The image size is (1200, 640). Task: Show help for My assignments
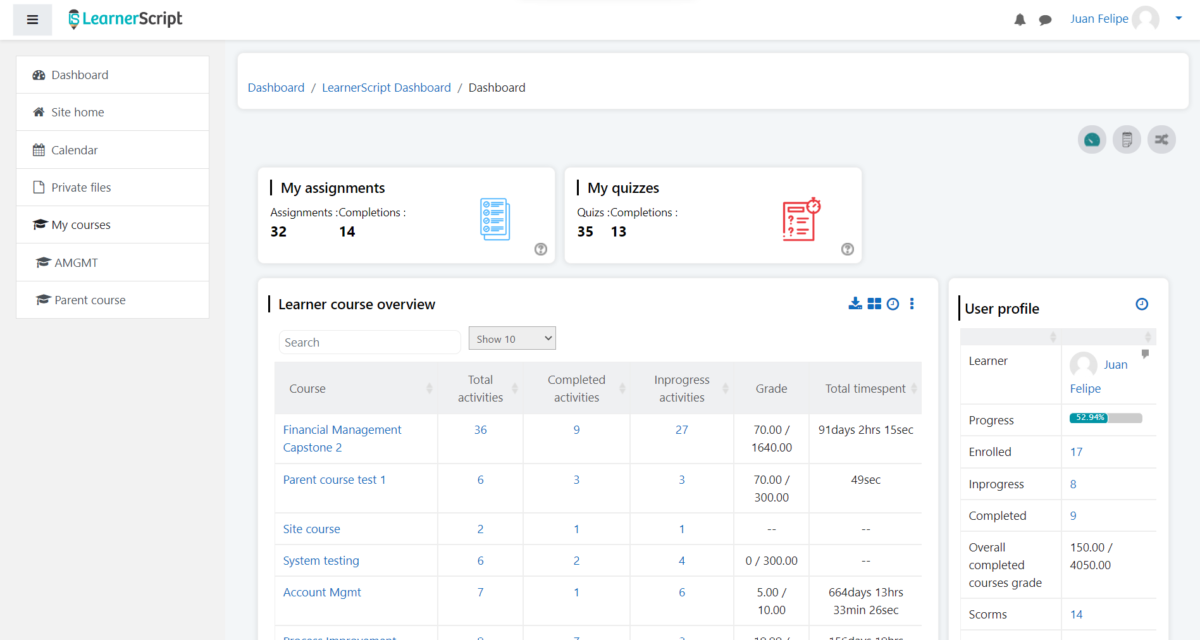[x=541, y=250]
